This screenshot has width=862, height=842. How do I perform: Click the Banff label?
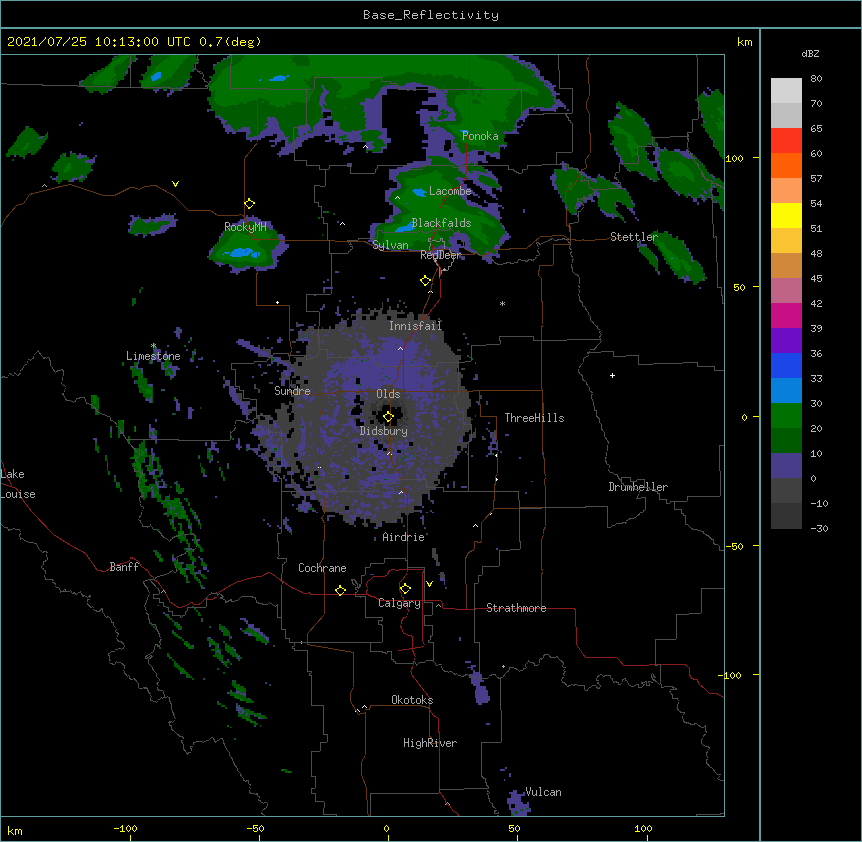tap(124, 567)
